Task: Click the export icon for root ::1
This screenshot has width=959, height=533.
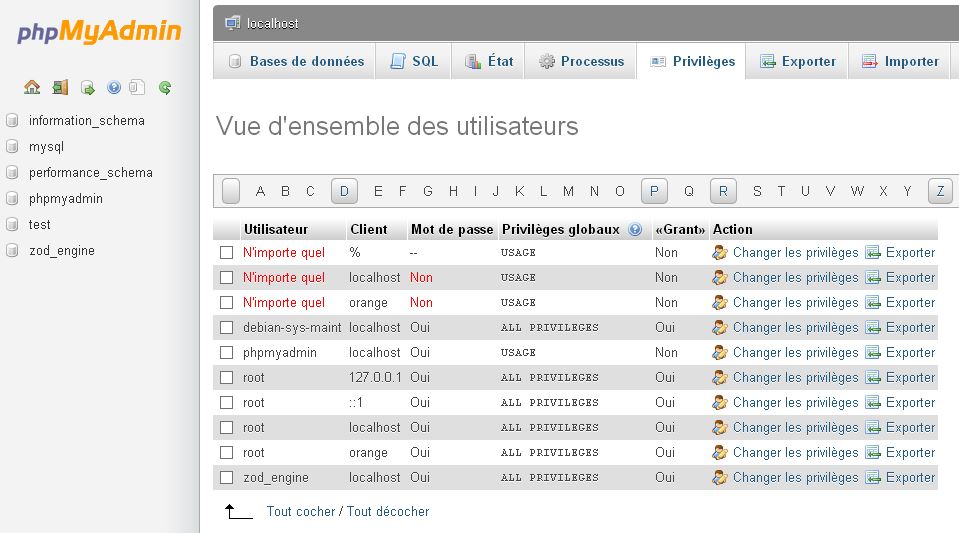Action: [x=873, y=403]
